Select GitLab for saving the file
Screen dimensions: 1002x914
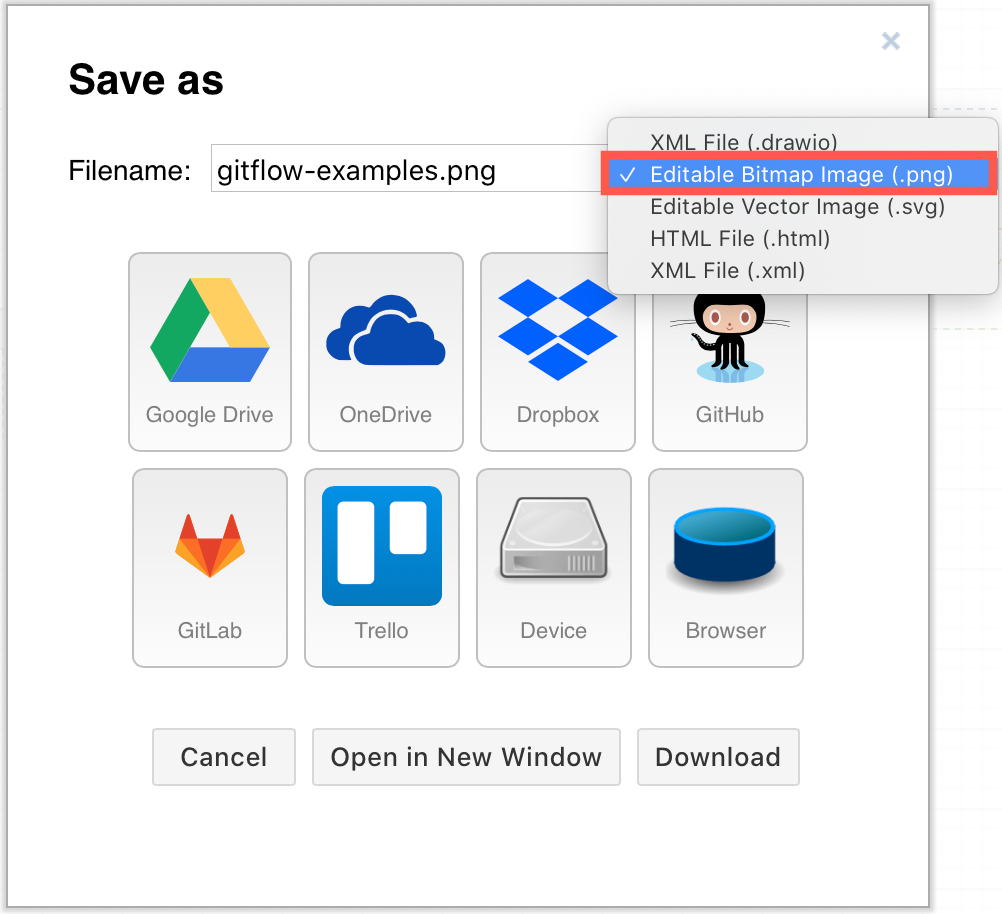[x=209, y=567]
